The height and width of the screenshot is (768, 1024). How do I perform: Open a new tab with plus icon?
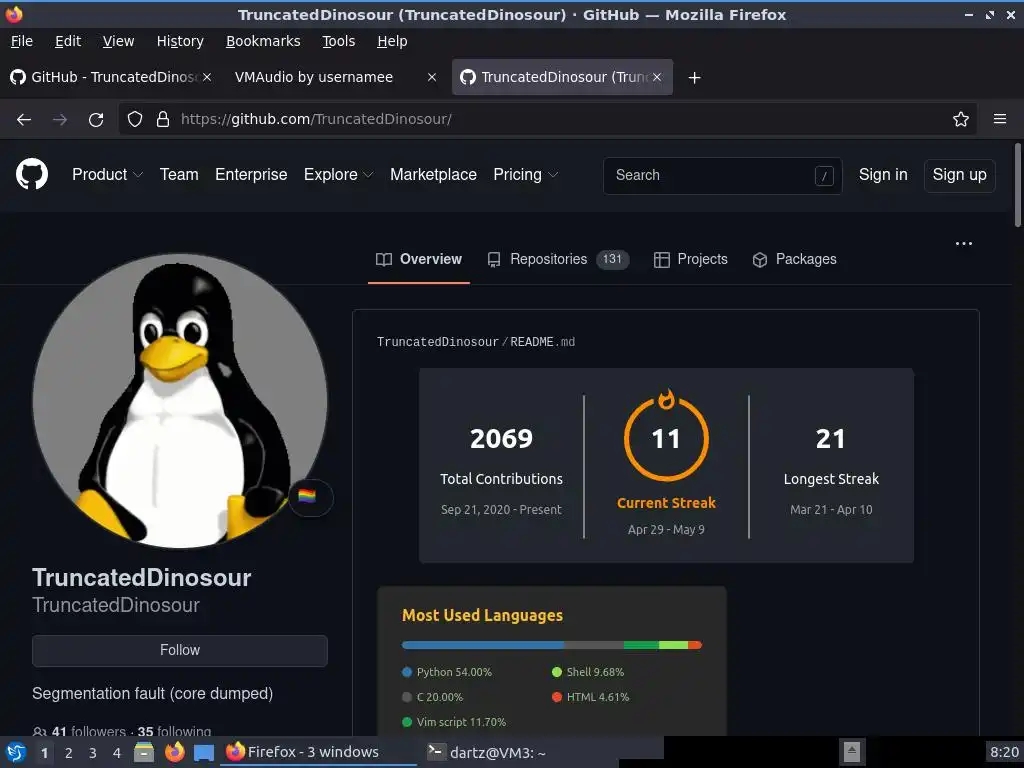(694, 78)
